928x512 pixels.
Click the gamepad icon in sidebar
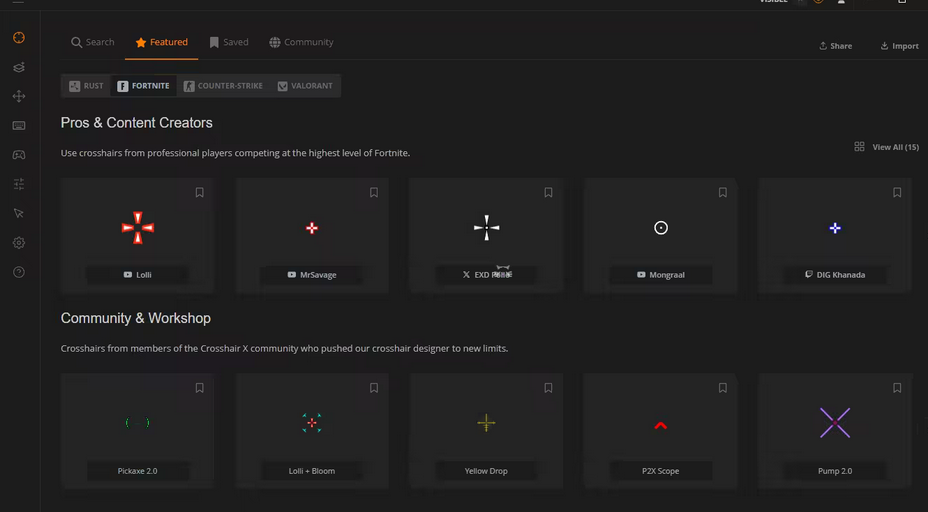[x=19, y=155]
